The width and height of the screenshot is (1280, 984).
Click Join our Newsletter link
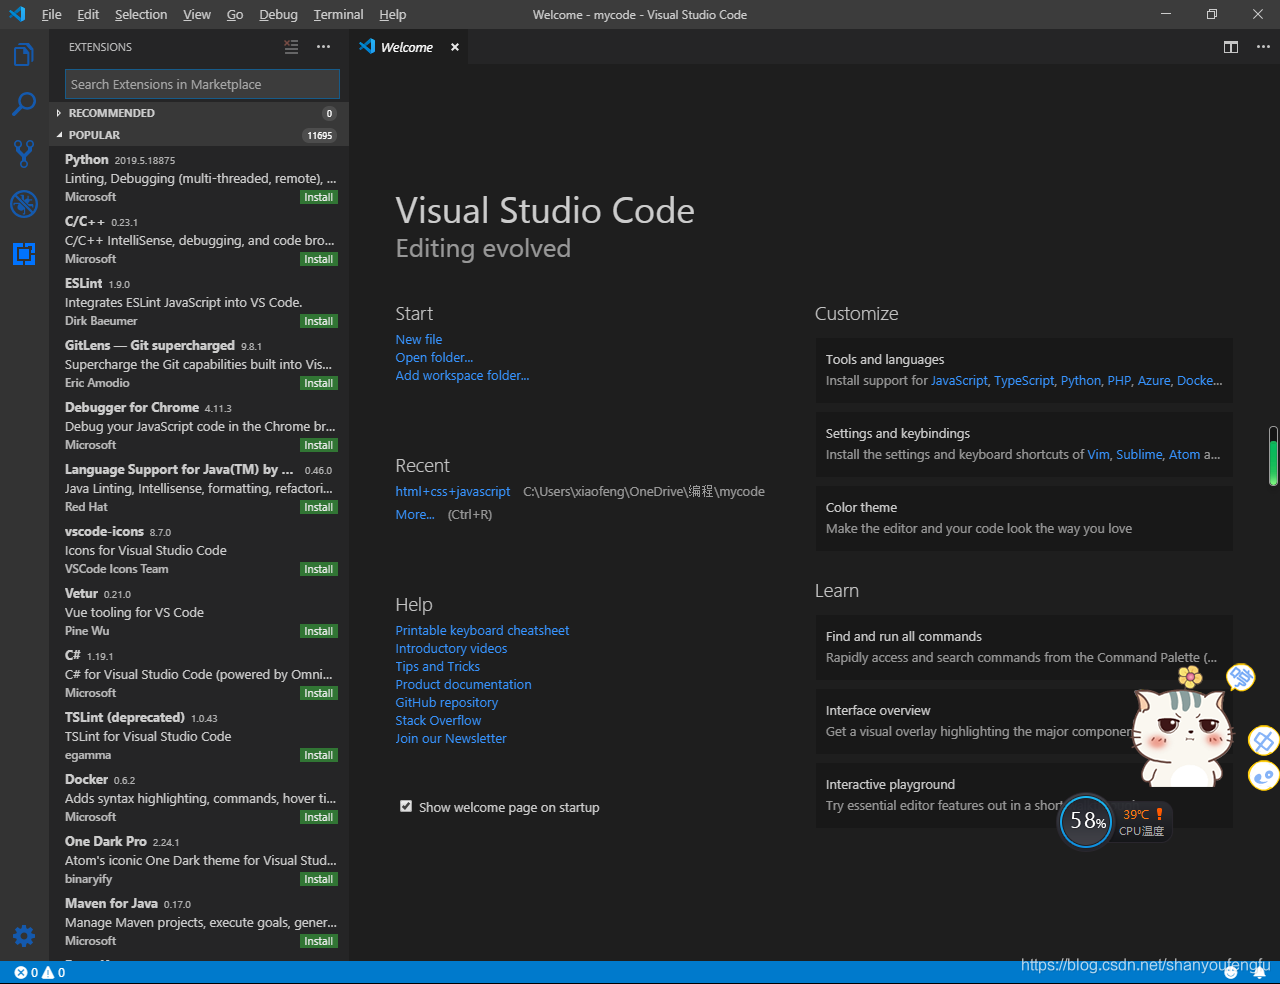point(451,738)
